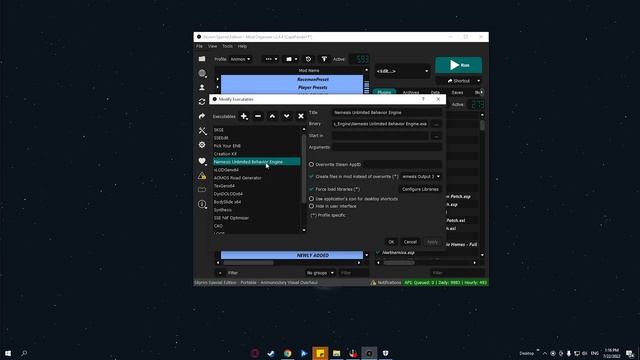Add a new executable with the plus icon

coord(244,116)
